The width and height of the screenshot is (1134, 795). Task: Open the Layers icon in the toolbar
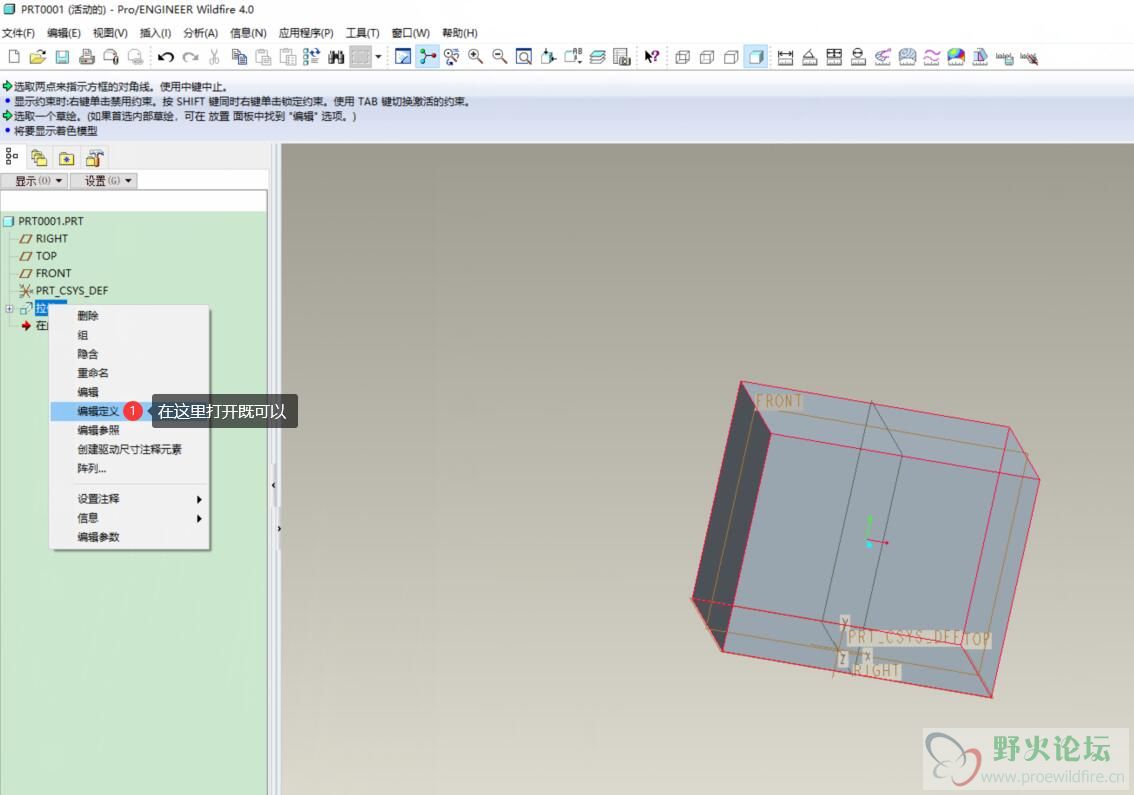(597, 56)
